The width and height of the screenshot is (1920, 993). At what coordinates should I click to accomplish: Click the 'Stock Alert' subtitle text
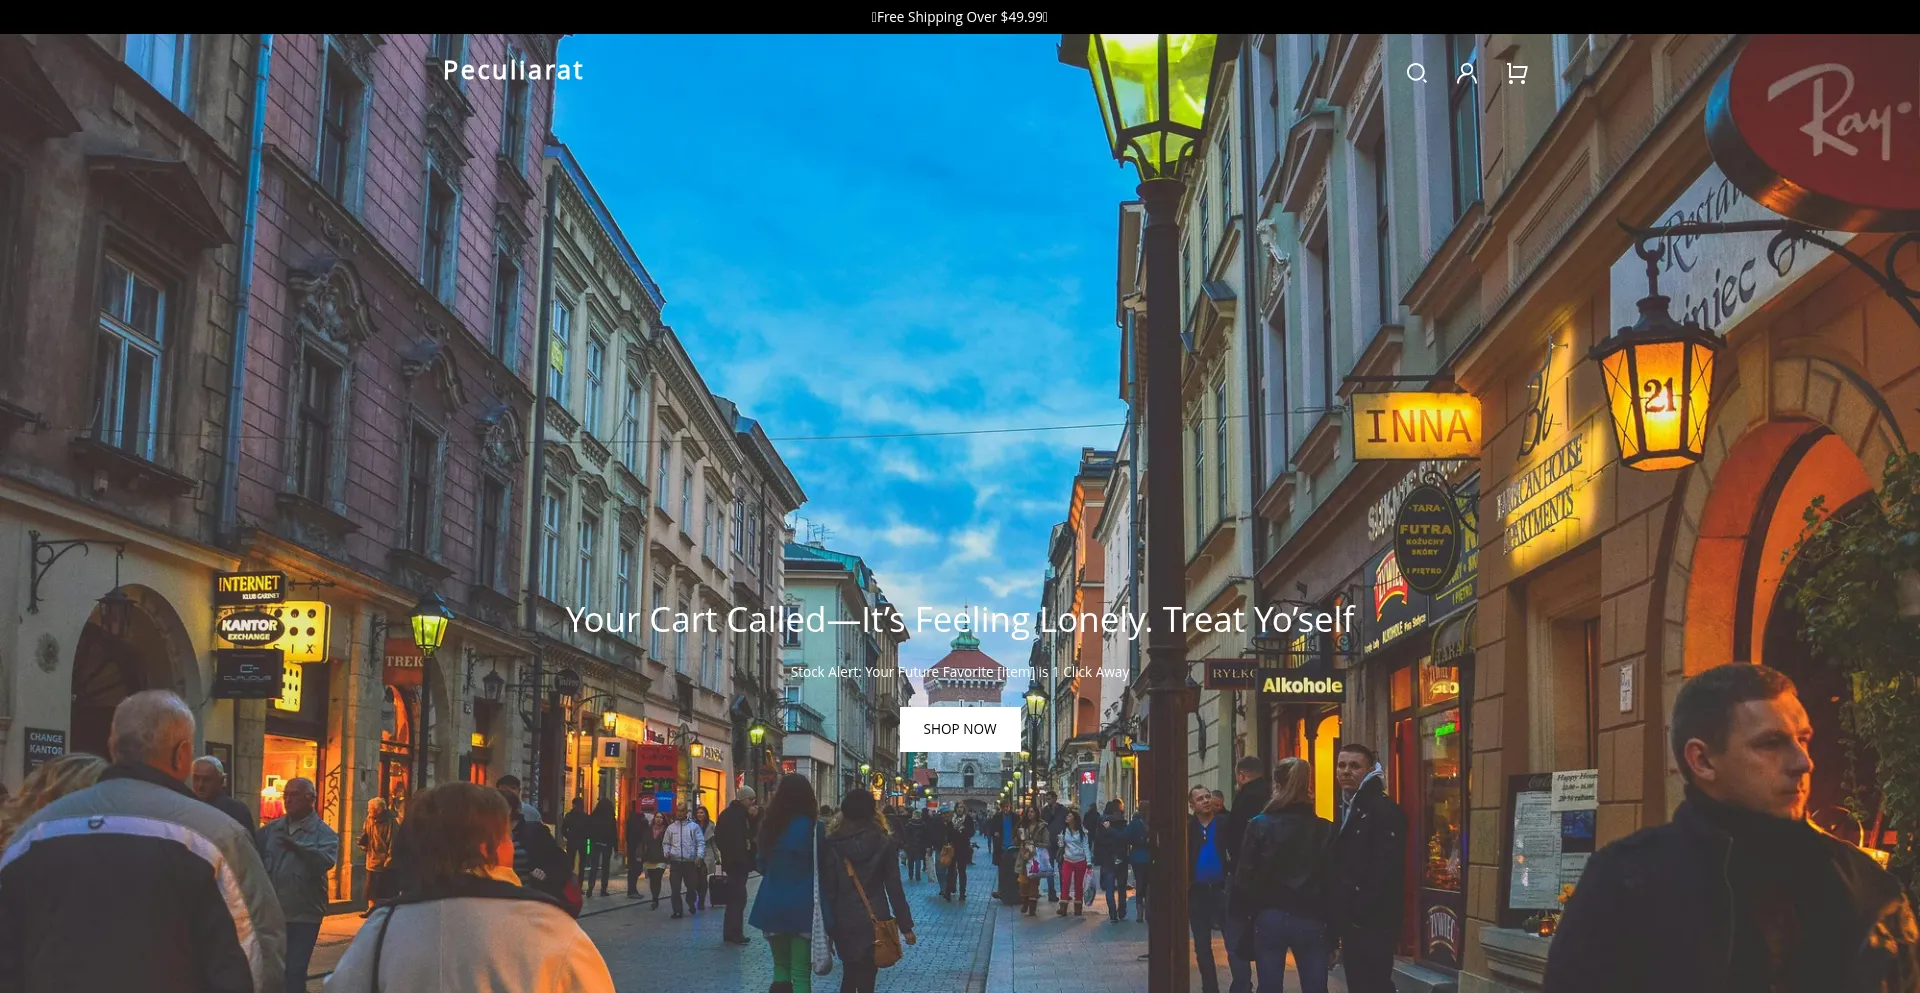[x=959, y=672]
